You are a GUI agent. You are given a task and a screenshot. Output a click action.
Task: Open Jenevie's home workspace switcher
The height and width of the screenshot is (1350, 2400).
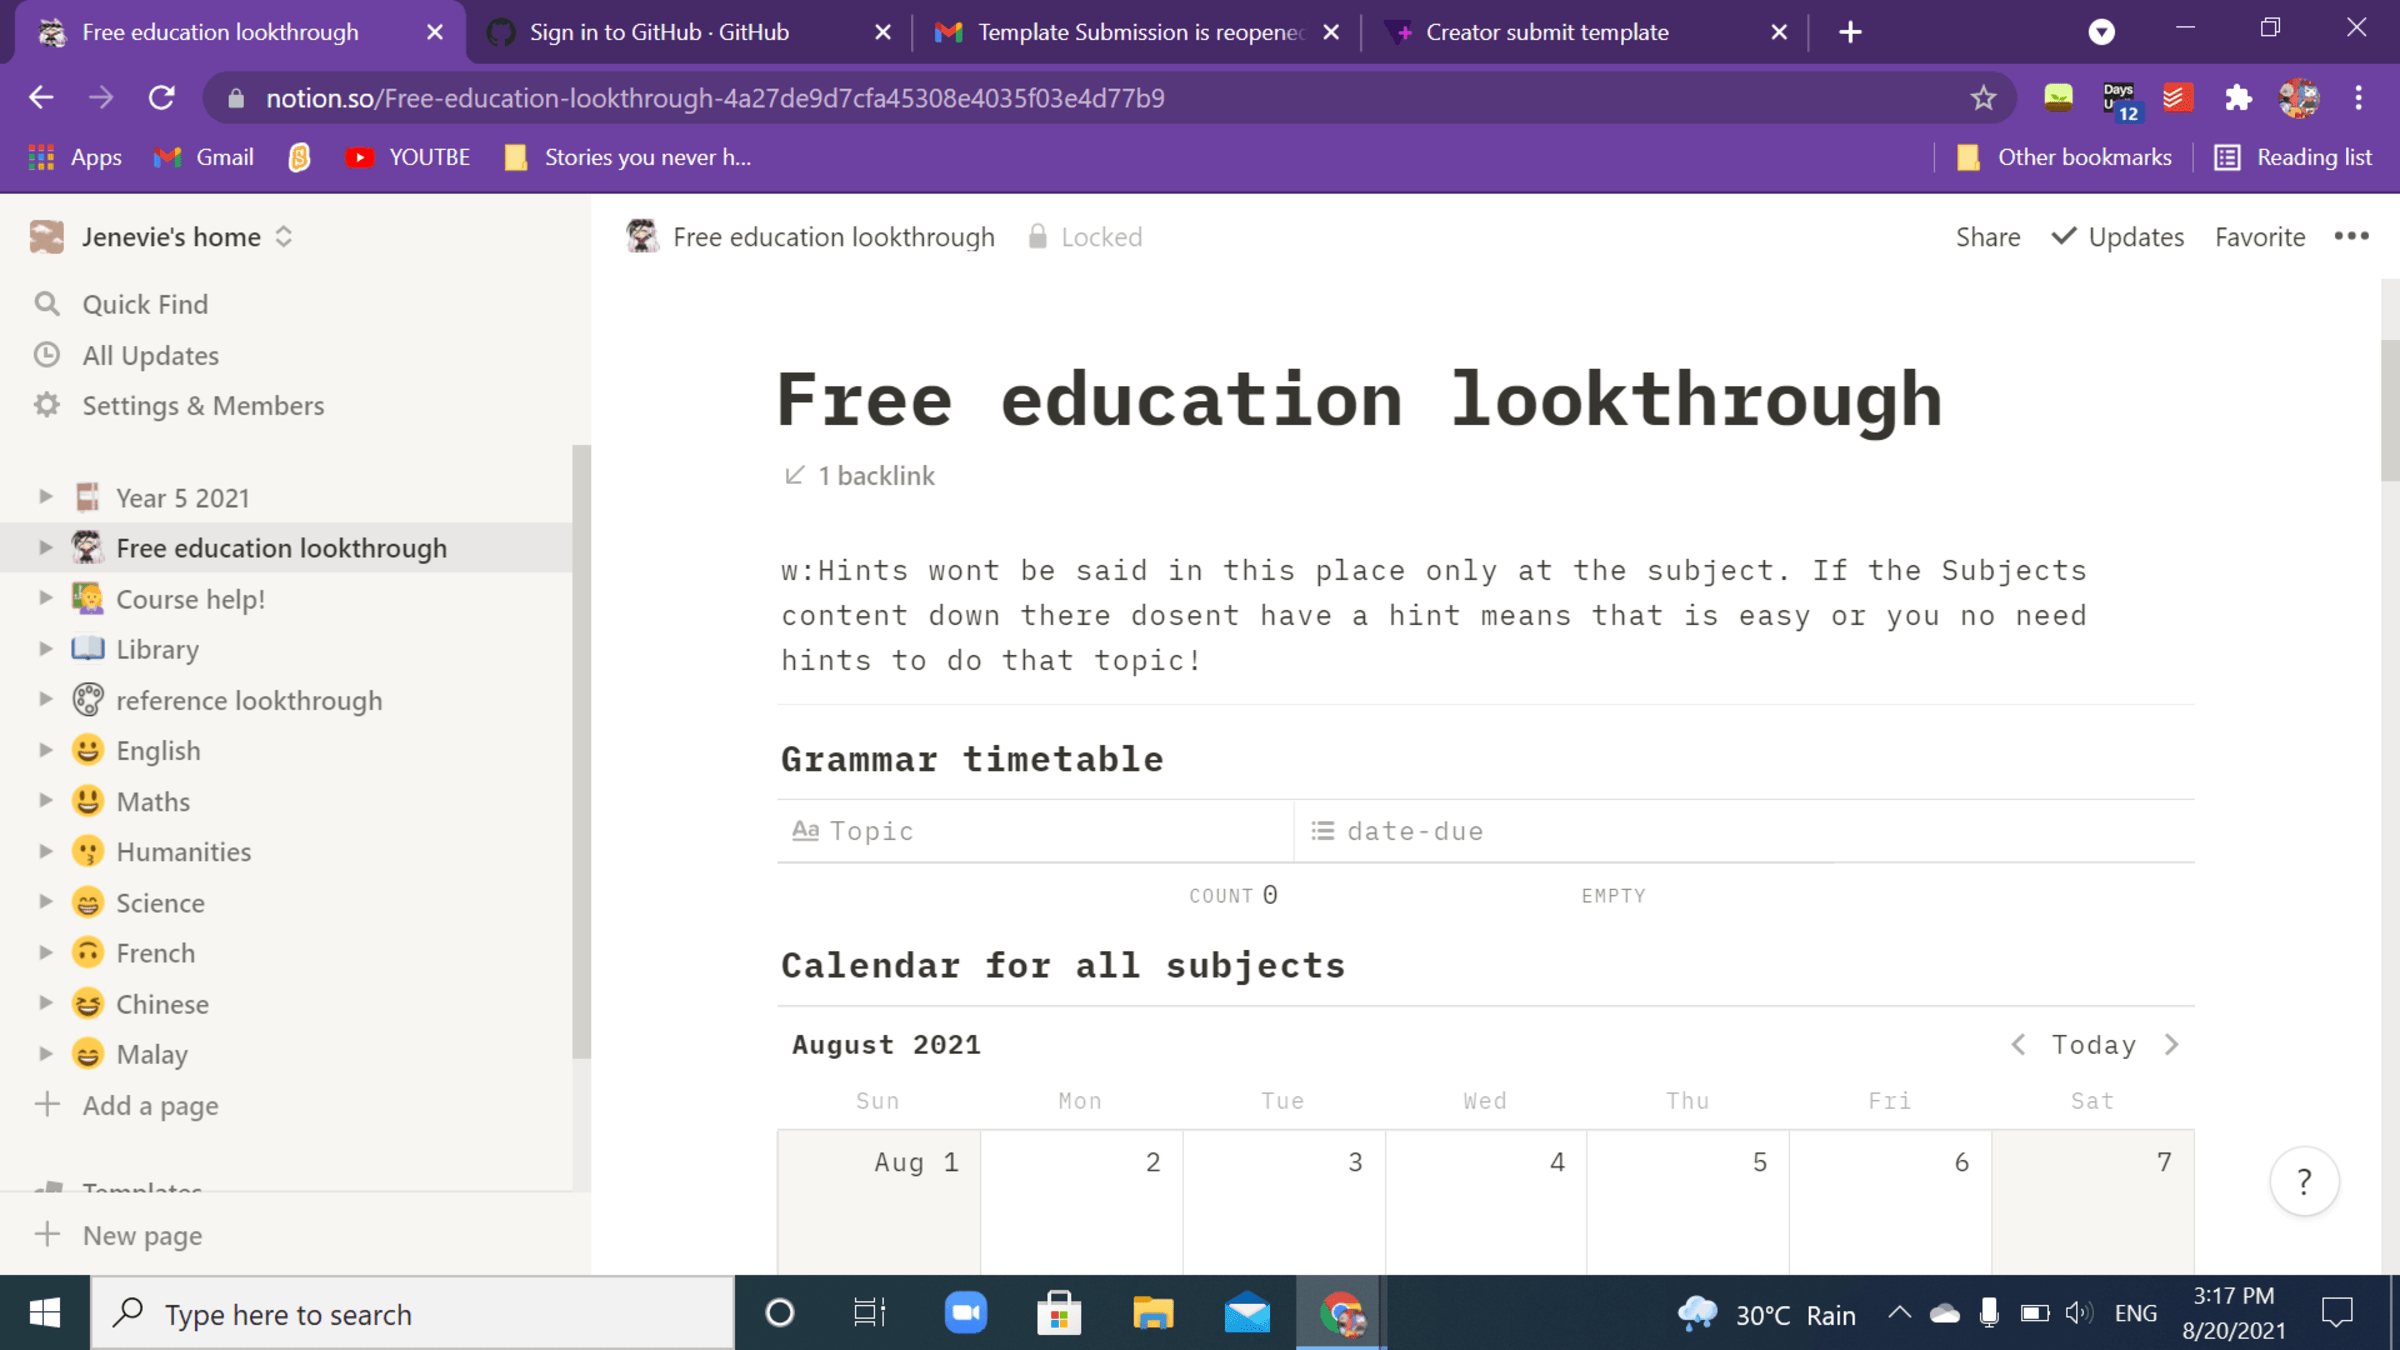(170, 237)
